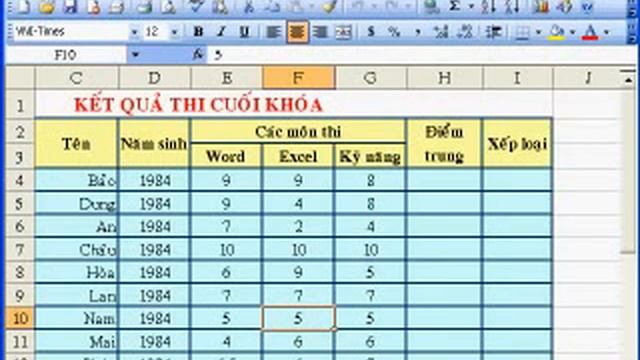Toggle Underline formatting
The image size is (640, 360).
point(244,31)
